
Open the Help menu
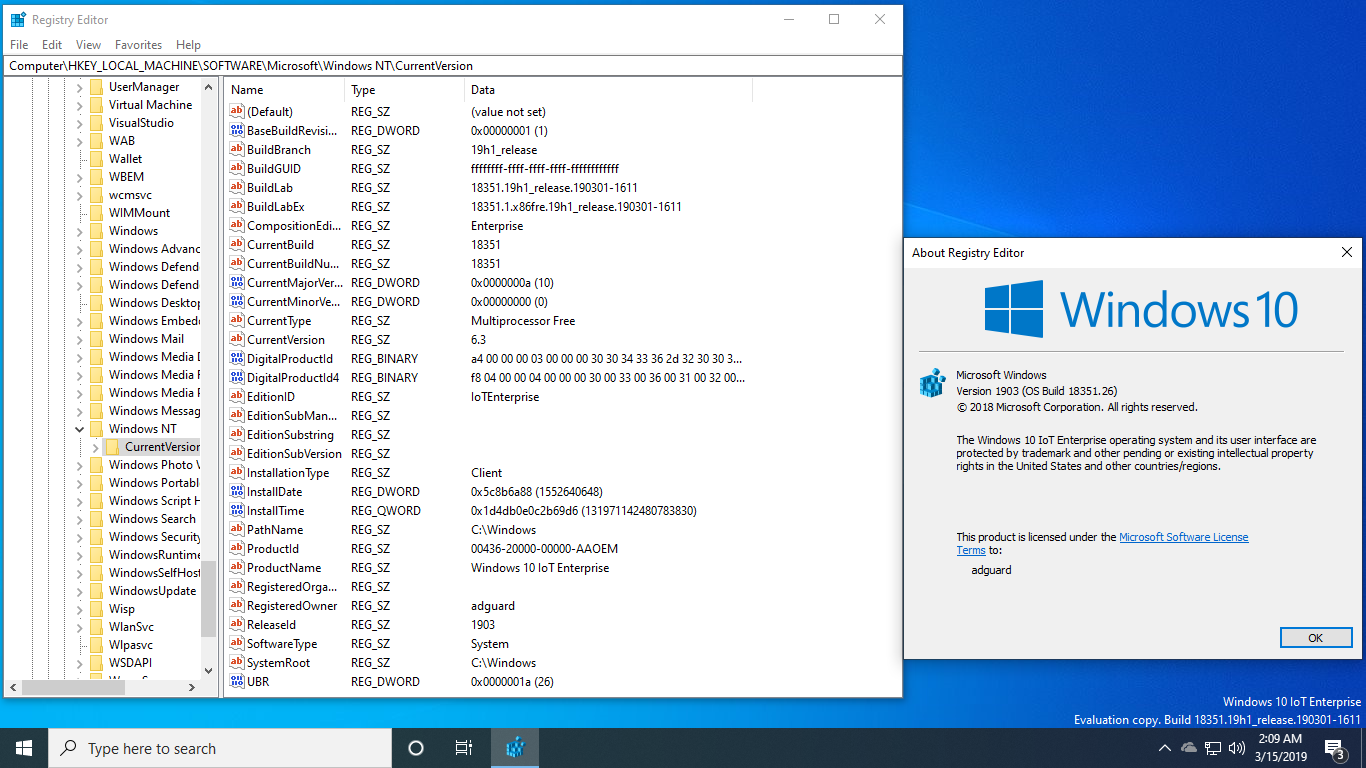pos(188,45)
